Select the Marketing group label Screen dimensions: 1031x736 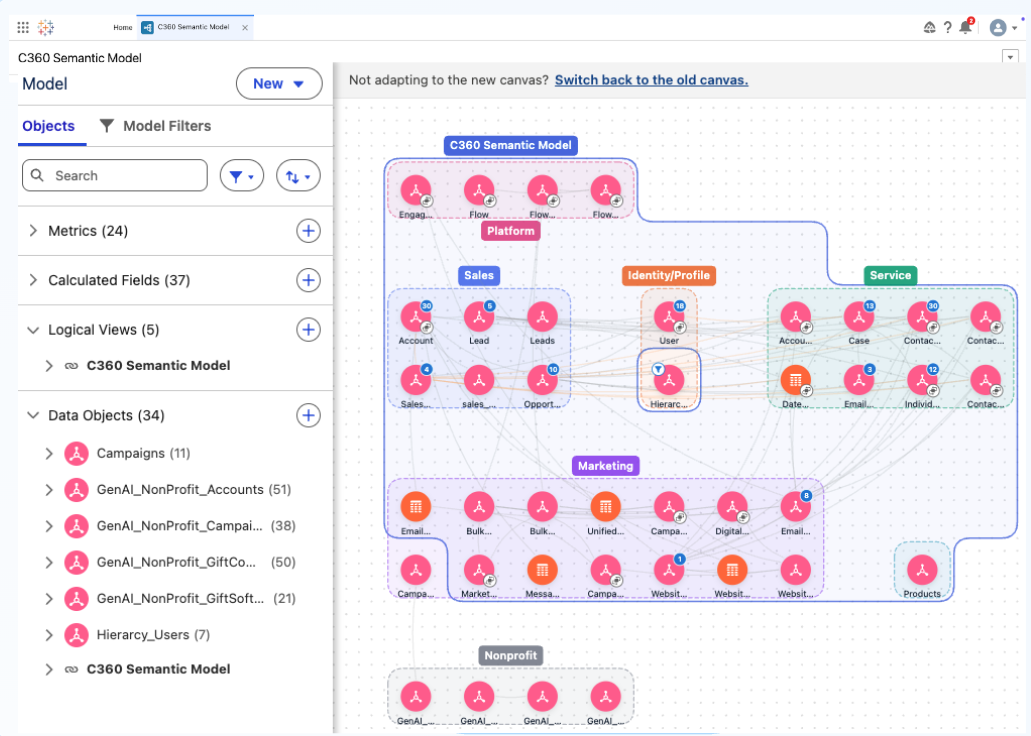click(606, 466)
